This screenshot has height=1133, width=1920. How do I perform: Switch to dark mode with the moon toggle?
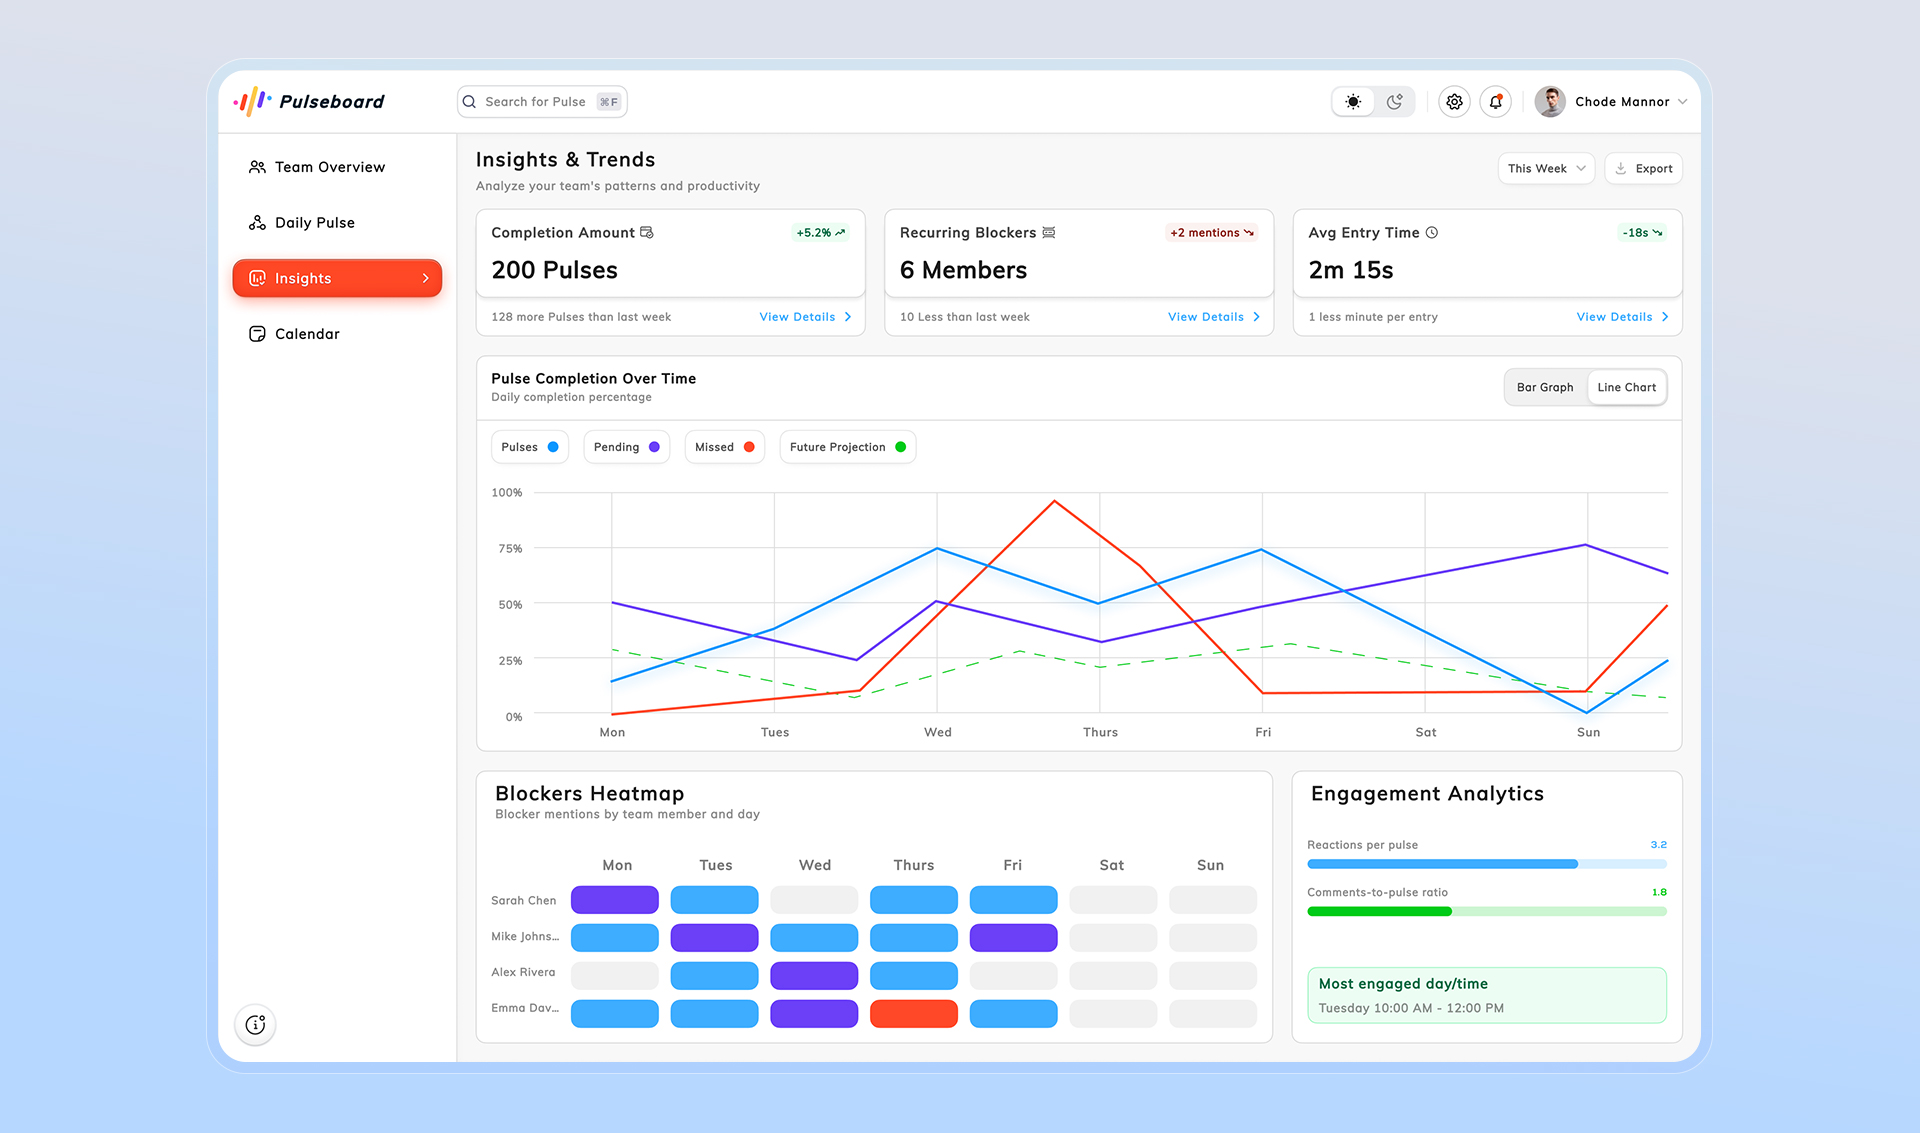pyautogui.click(x=1394, y=101)
